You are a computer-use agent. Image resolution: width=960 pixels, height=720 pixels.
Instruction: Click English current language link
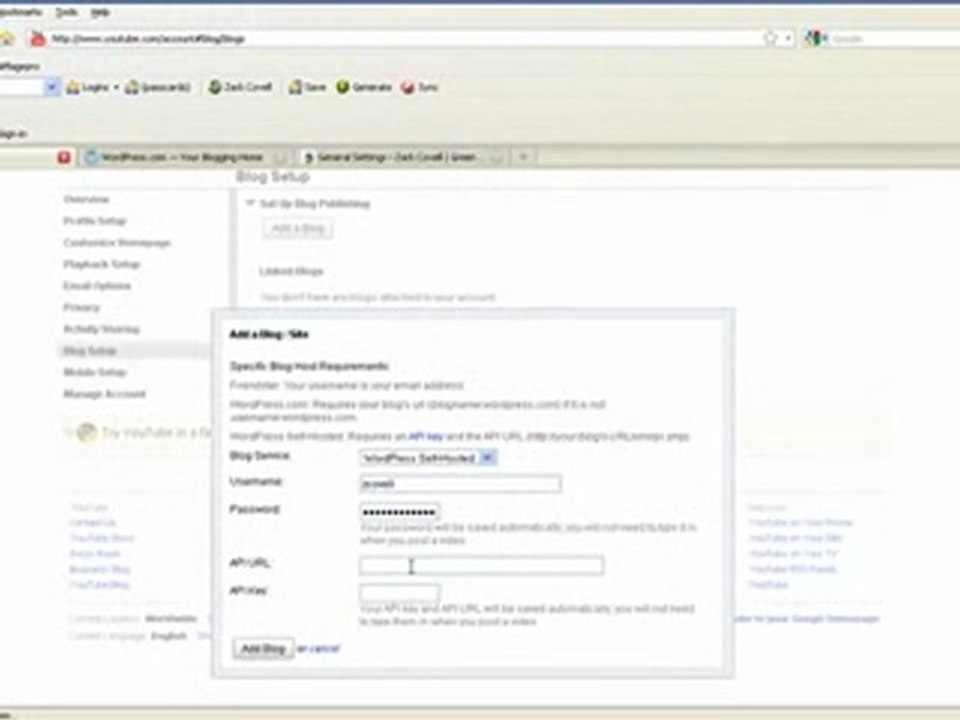(x=169, y=636)
